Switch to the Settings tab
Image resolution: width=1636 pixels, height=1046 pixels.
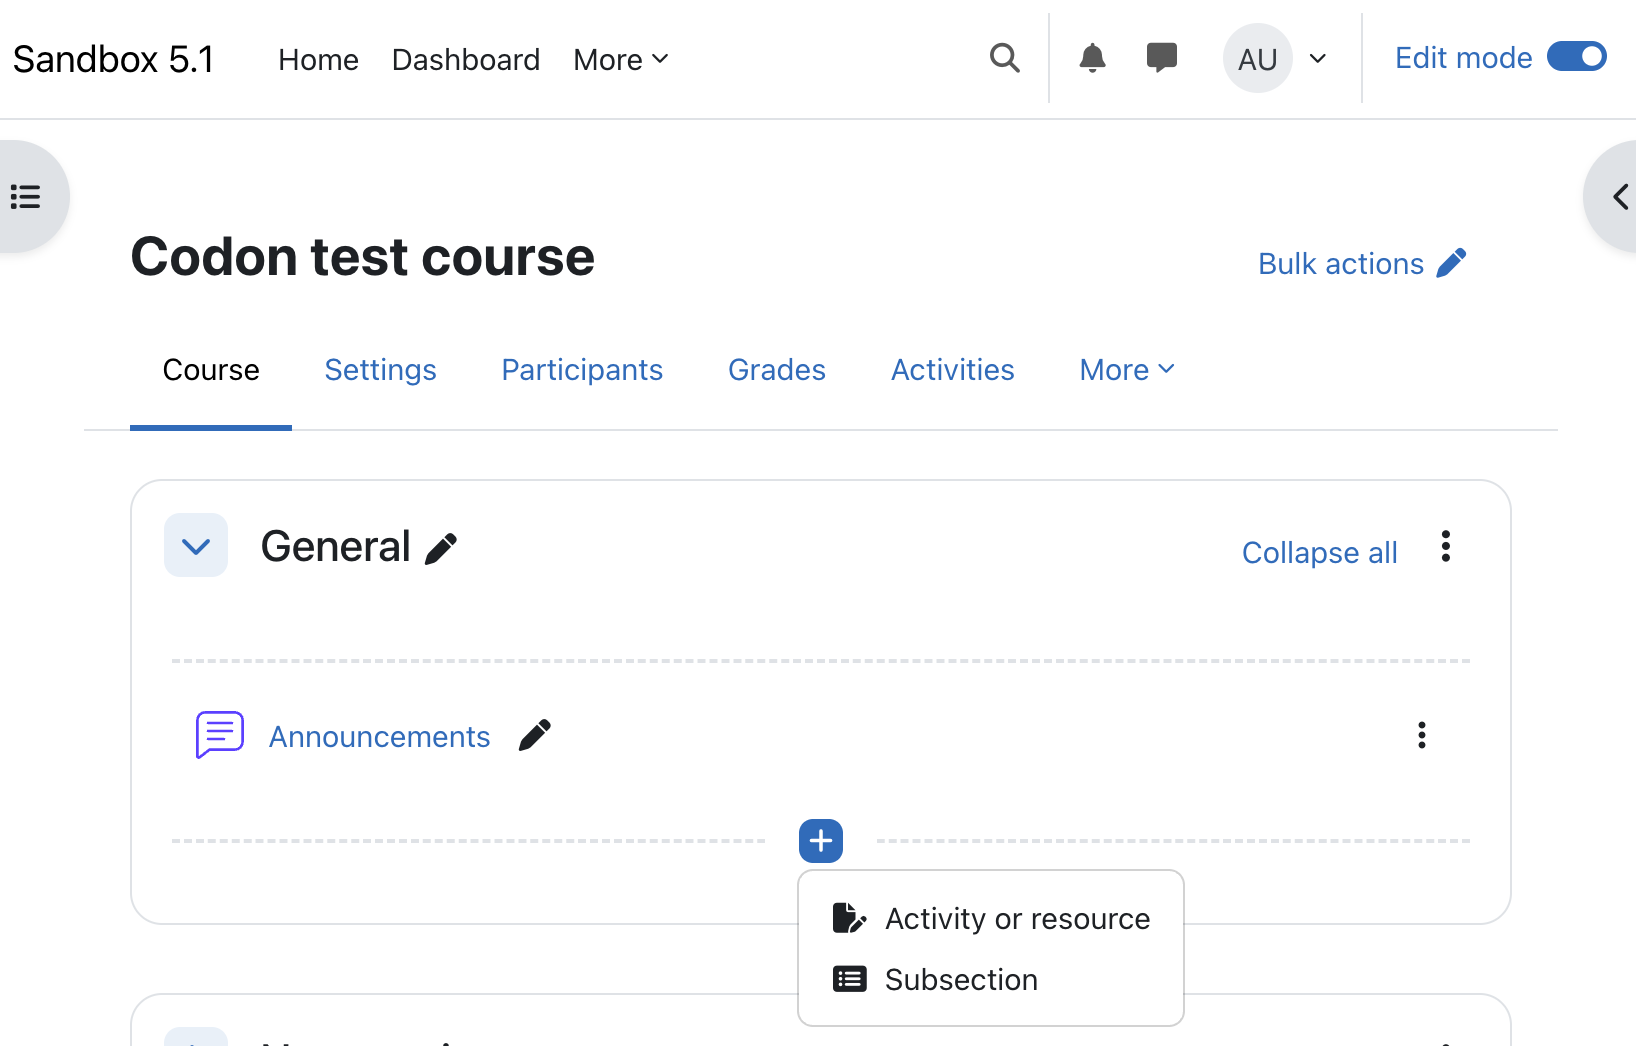[x=380, y=370]
